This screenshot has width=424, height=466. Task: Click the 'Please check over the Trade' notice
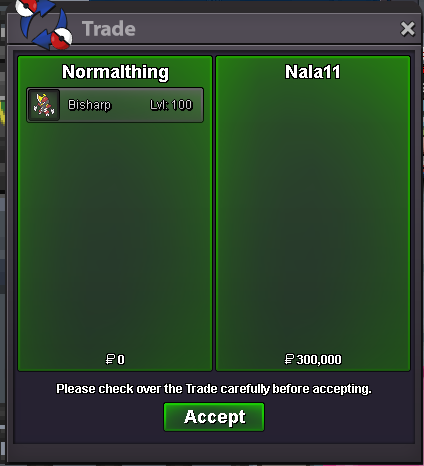[x=214, y=389]
